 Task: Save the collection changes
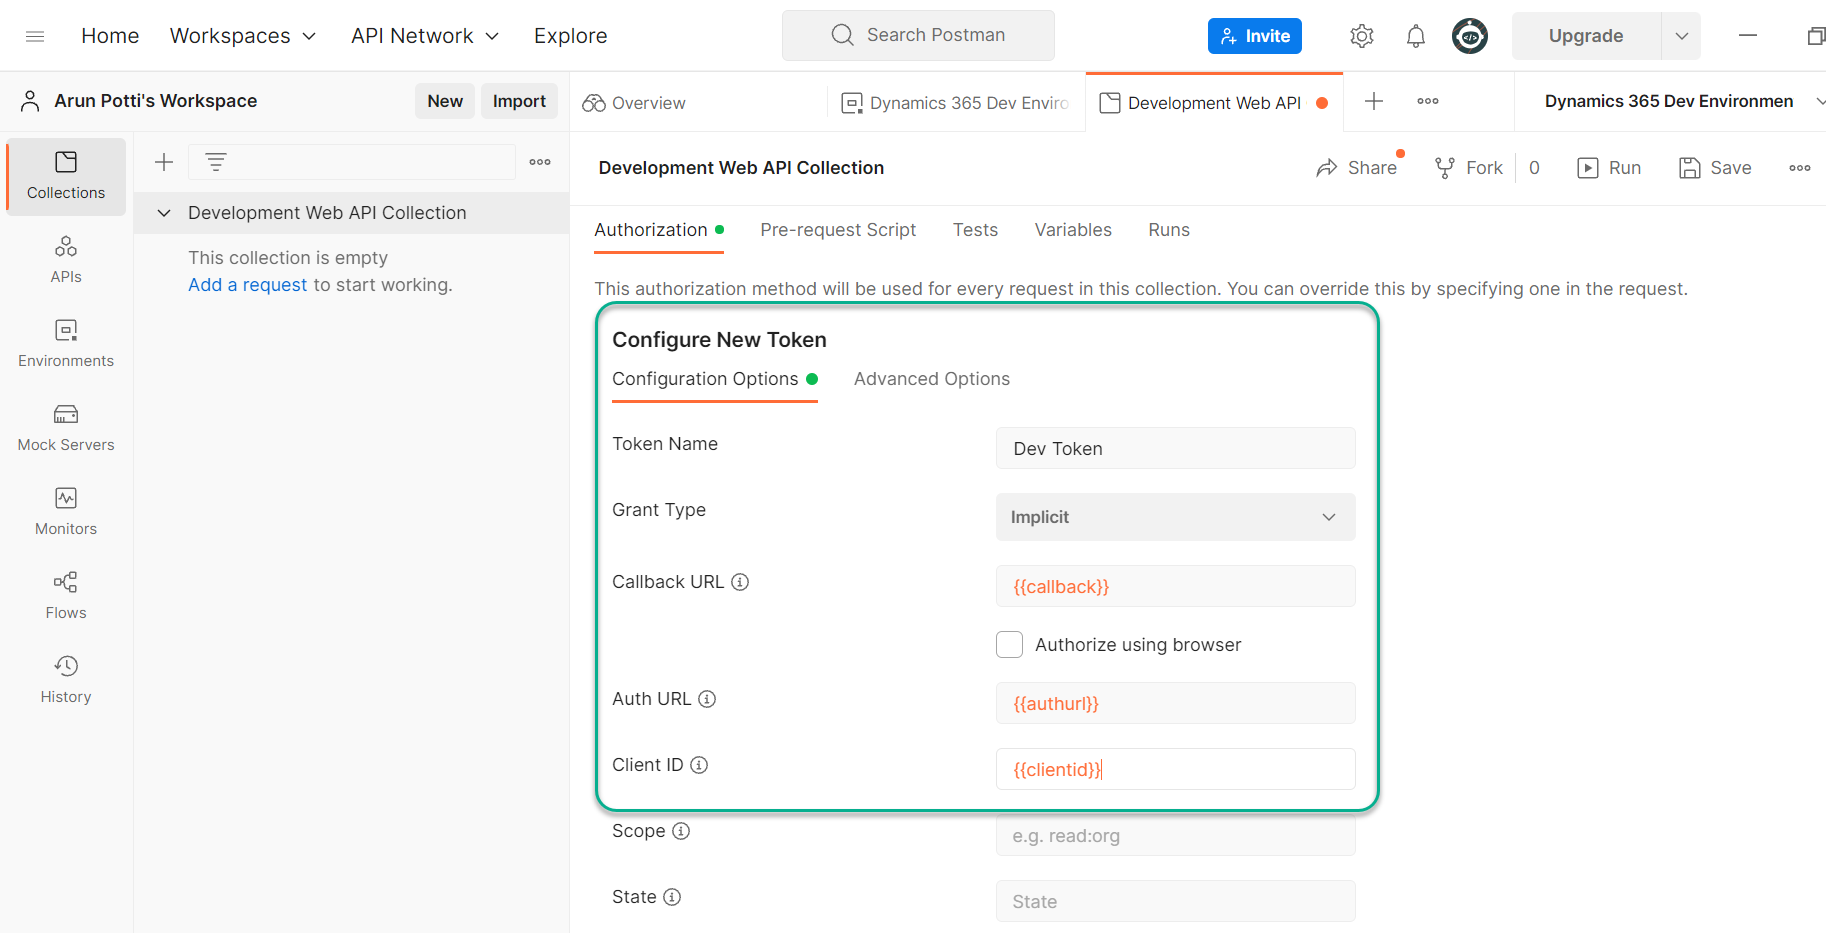point(1715,167)
